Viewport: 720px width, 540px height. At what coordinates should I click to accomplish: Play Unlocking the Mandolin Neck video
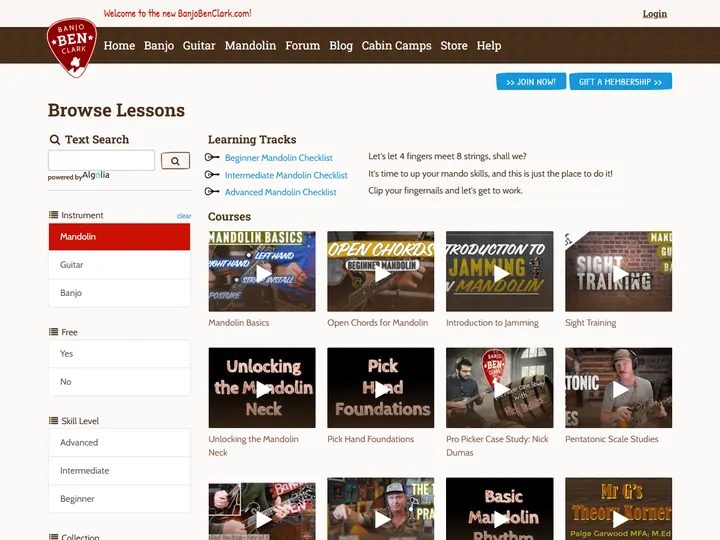pyautogui.click(x=262, y=388)
